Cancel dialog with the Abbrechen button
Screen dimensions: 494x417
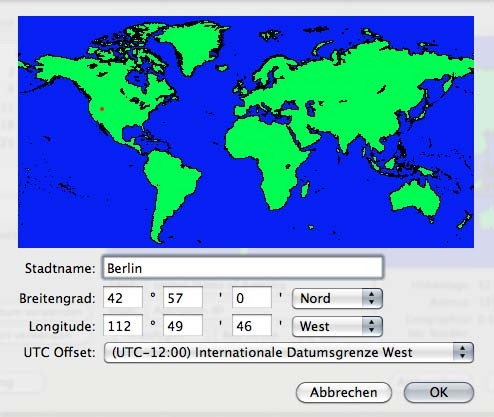click(x=344, y=392)
